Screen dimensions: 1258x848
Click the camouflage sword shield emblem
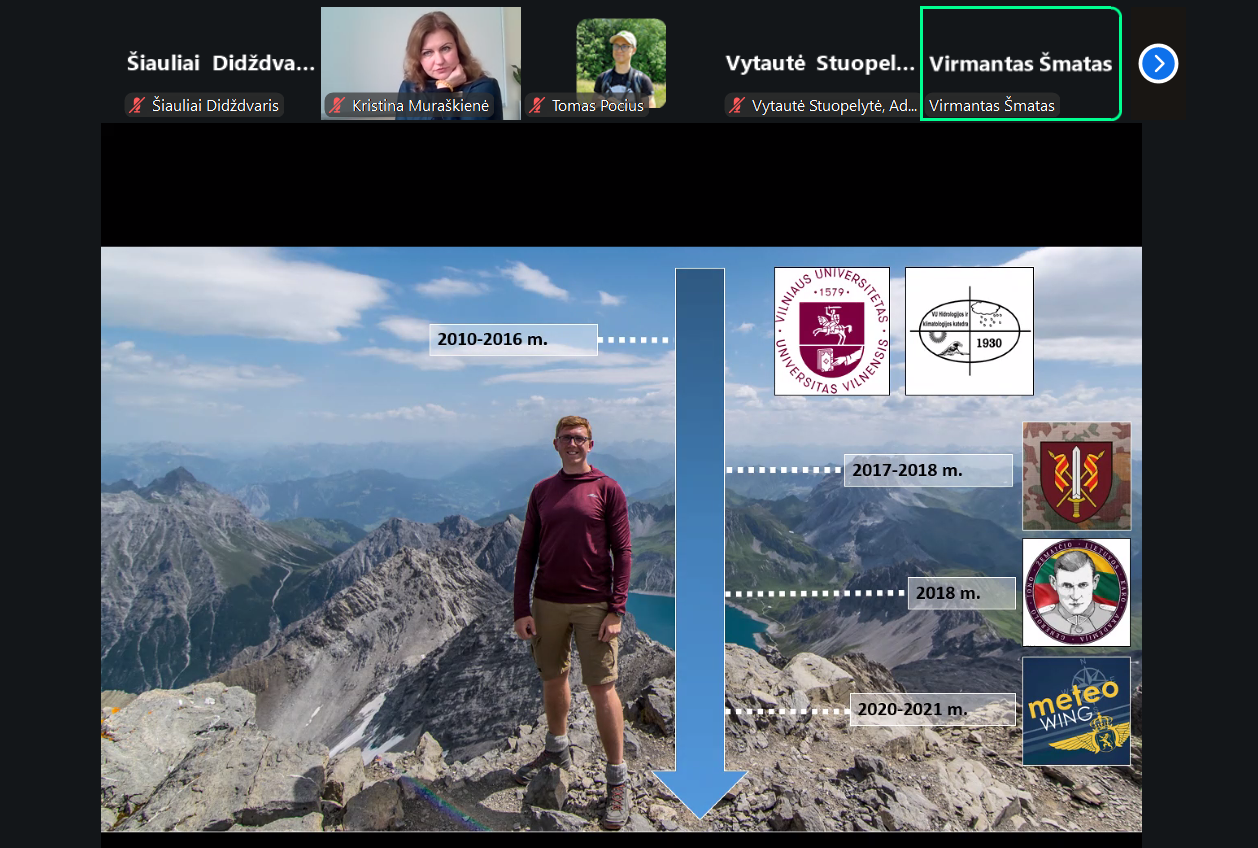(1076, 476)
